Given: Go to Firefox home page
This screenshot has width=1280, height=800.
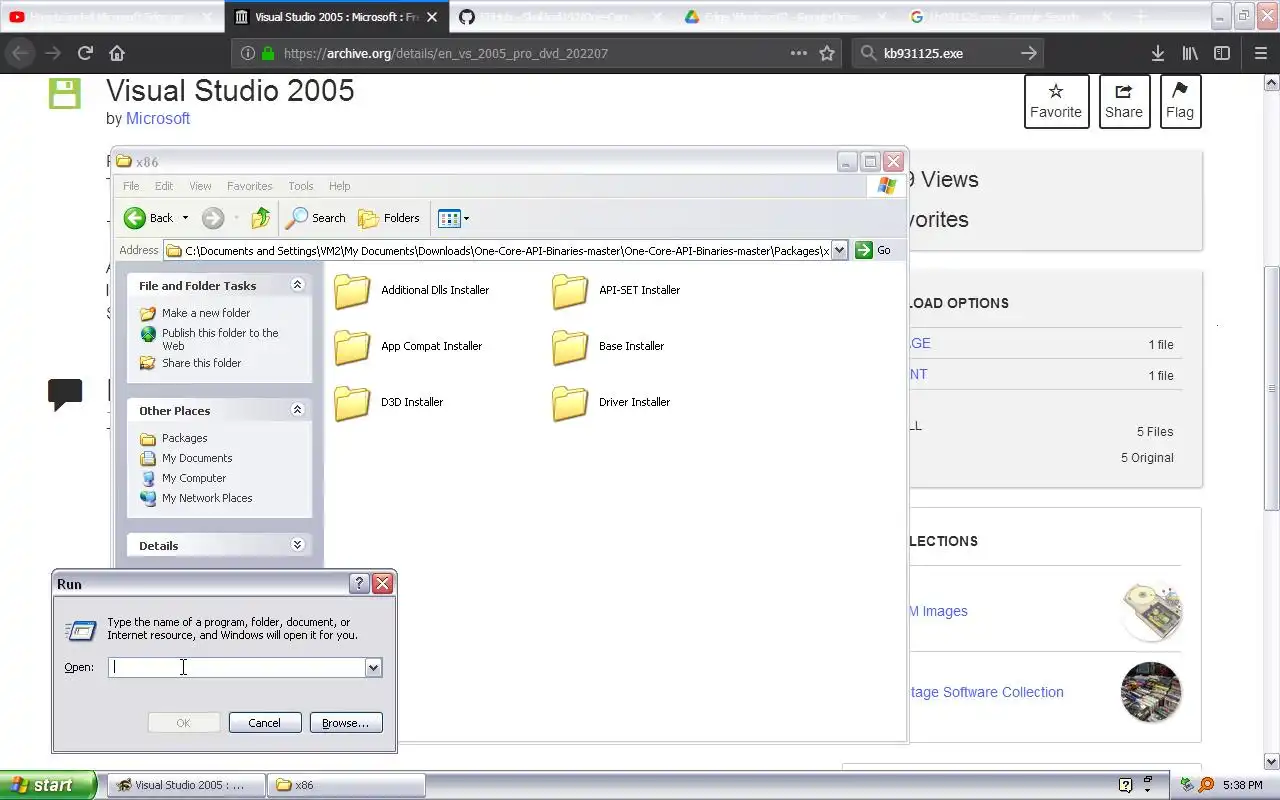Looking at the screenshot, I should point(117,53).
